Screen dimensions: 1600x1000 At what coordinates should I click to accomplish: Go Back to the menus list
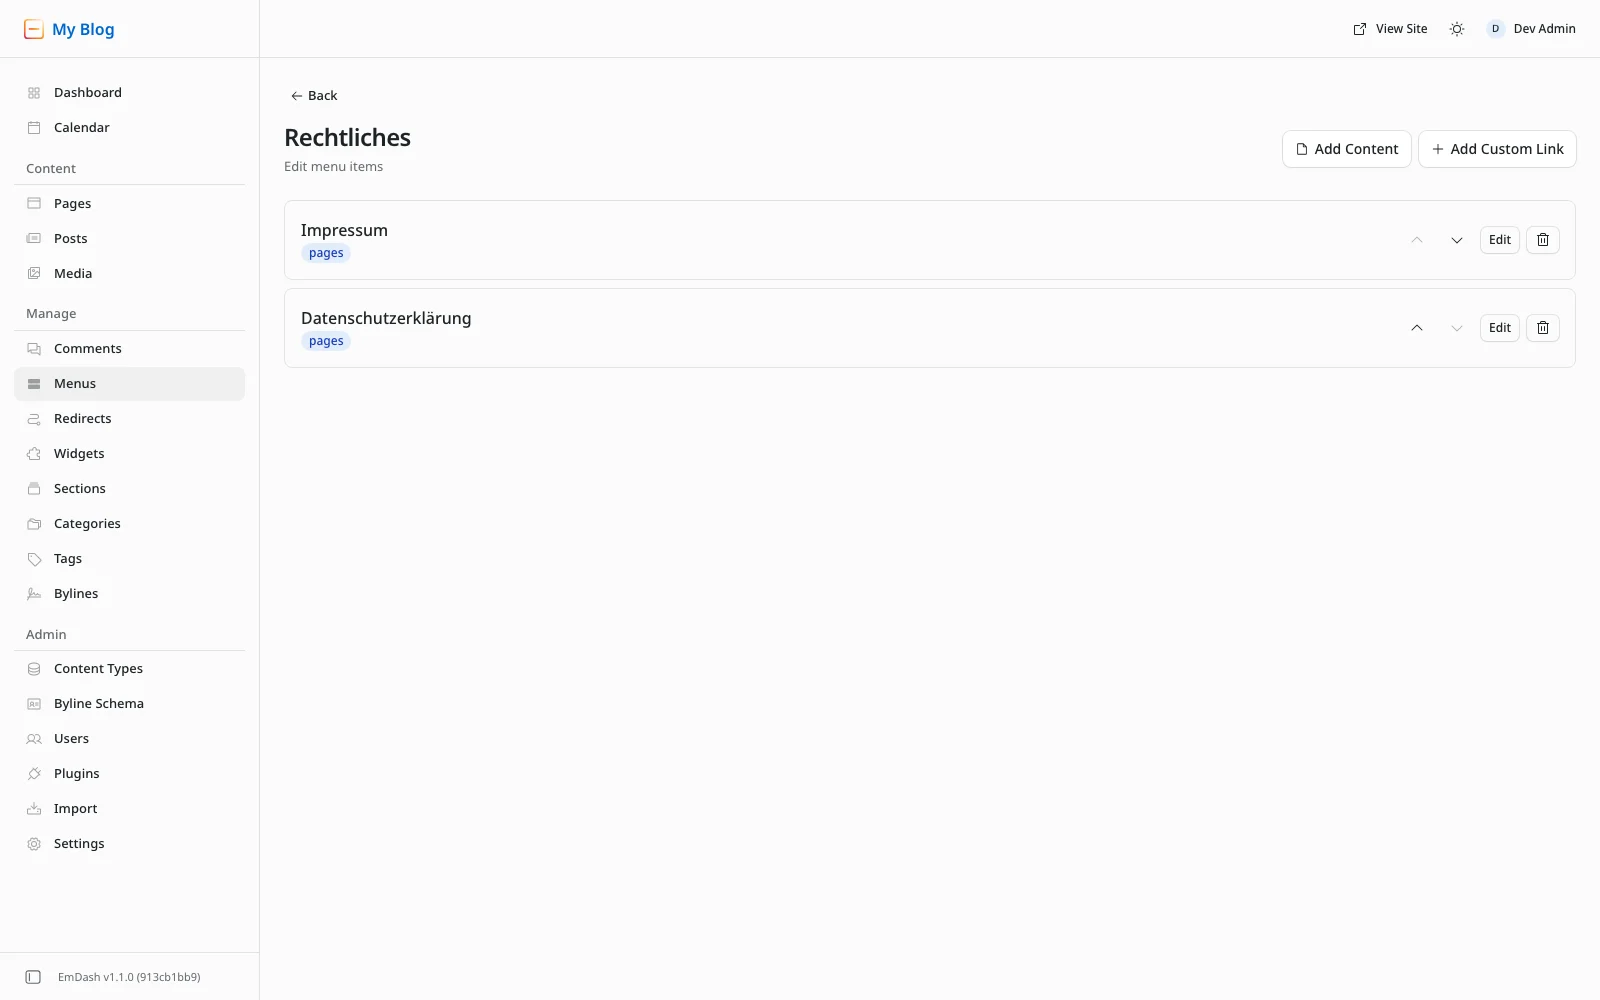(314, 96)
